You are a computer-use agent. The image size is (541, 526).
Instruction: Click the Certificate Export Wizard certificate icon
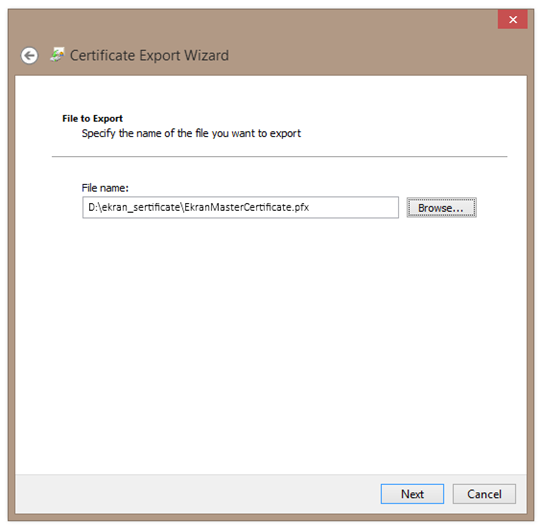click(x=57, y=55)
